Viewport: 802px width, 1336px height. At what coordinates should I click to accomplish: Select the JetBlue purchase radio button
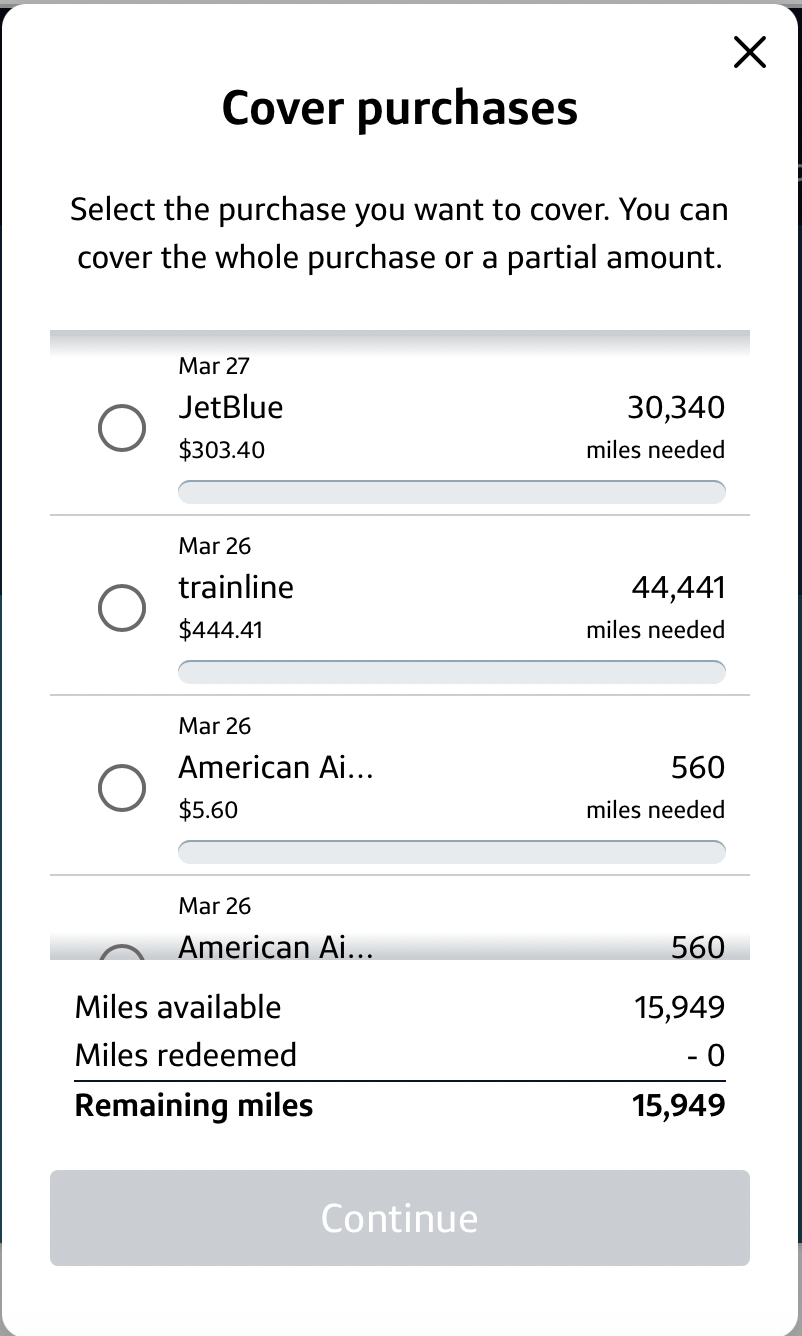pos(122,428)
